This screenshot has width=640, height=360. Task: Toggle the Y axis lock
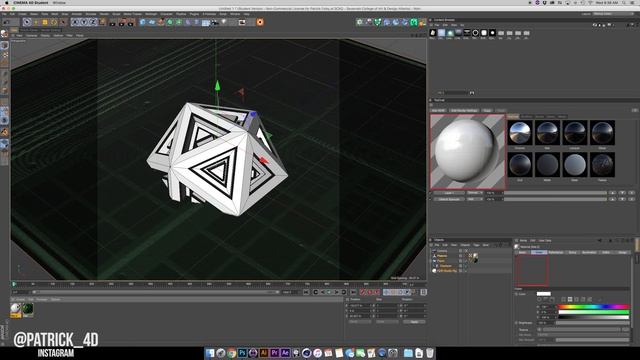click(84, 22)
